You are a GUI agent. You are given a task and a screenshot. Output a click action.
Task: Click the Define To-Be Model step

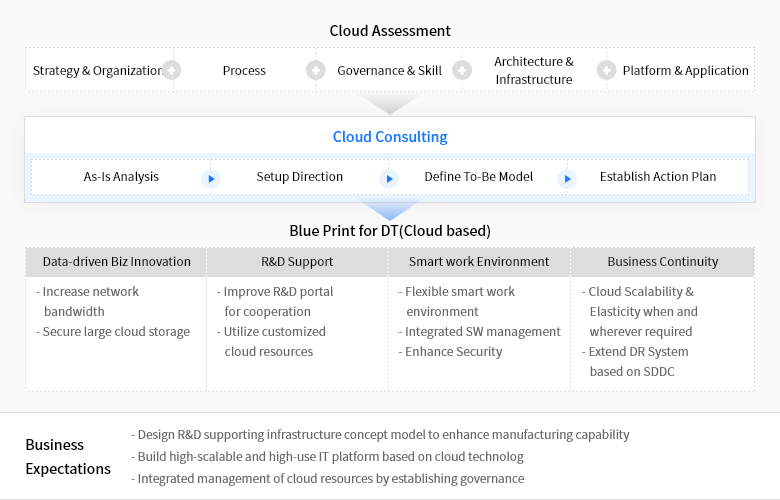pyautogui.click(x=478, y=177)
